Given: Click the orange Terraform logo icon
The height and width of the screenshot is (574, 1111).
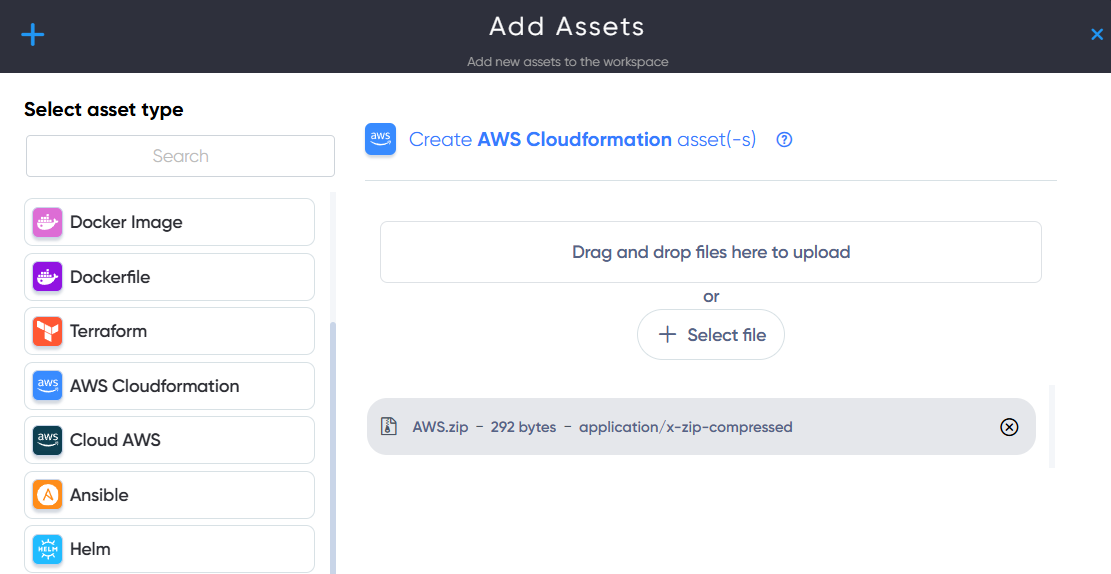Looking at the screenshot, I should (x=47, y=332).
